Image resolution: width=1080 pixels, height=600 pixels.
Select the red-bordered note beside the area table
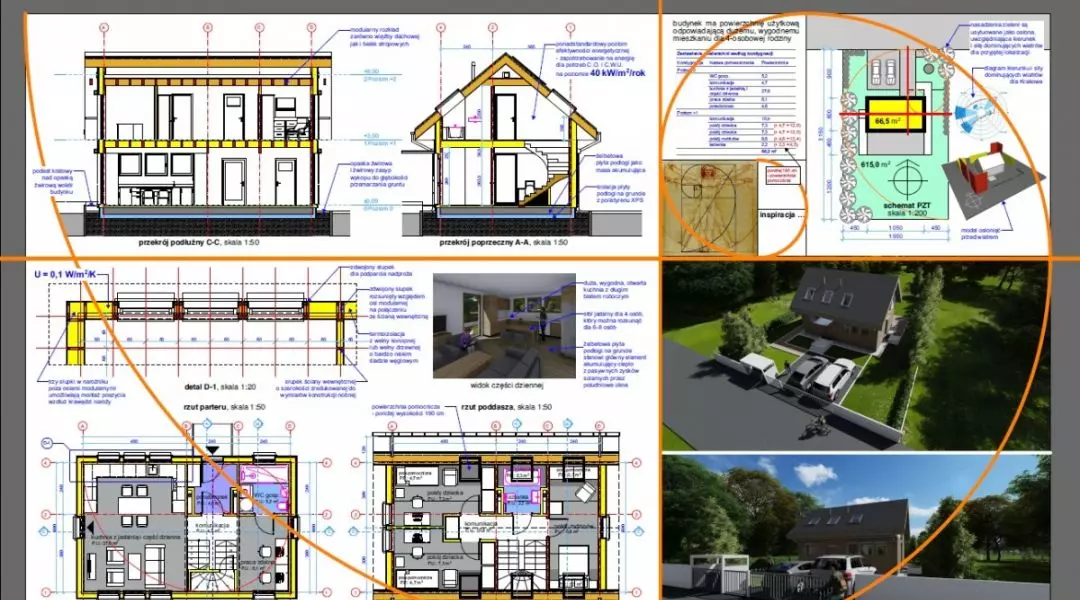click(x=782, y=174)
